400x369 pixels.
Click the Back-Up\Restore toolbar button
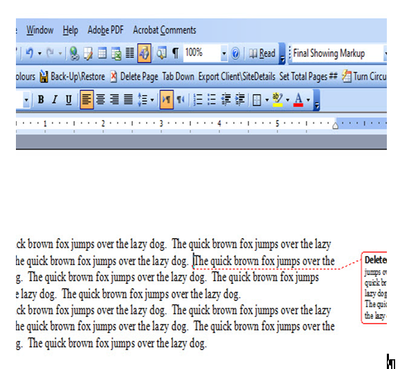click(72, 77)
